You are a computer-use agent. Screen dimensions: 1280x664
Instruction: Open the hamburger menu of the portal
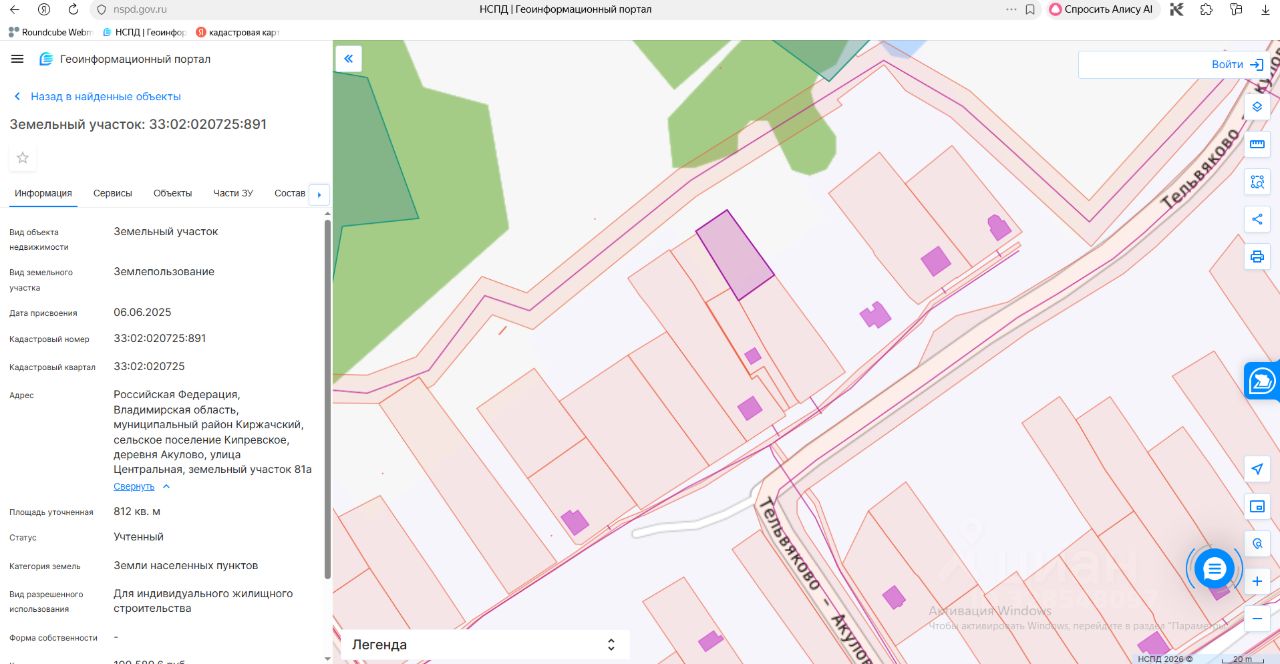pyautogui.click(x=17, y=59)
